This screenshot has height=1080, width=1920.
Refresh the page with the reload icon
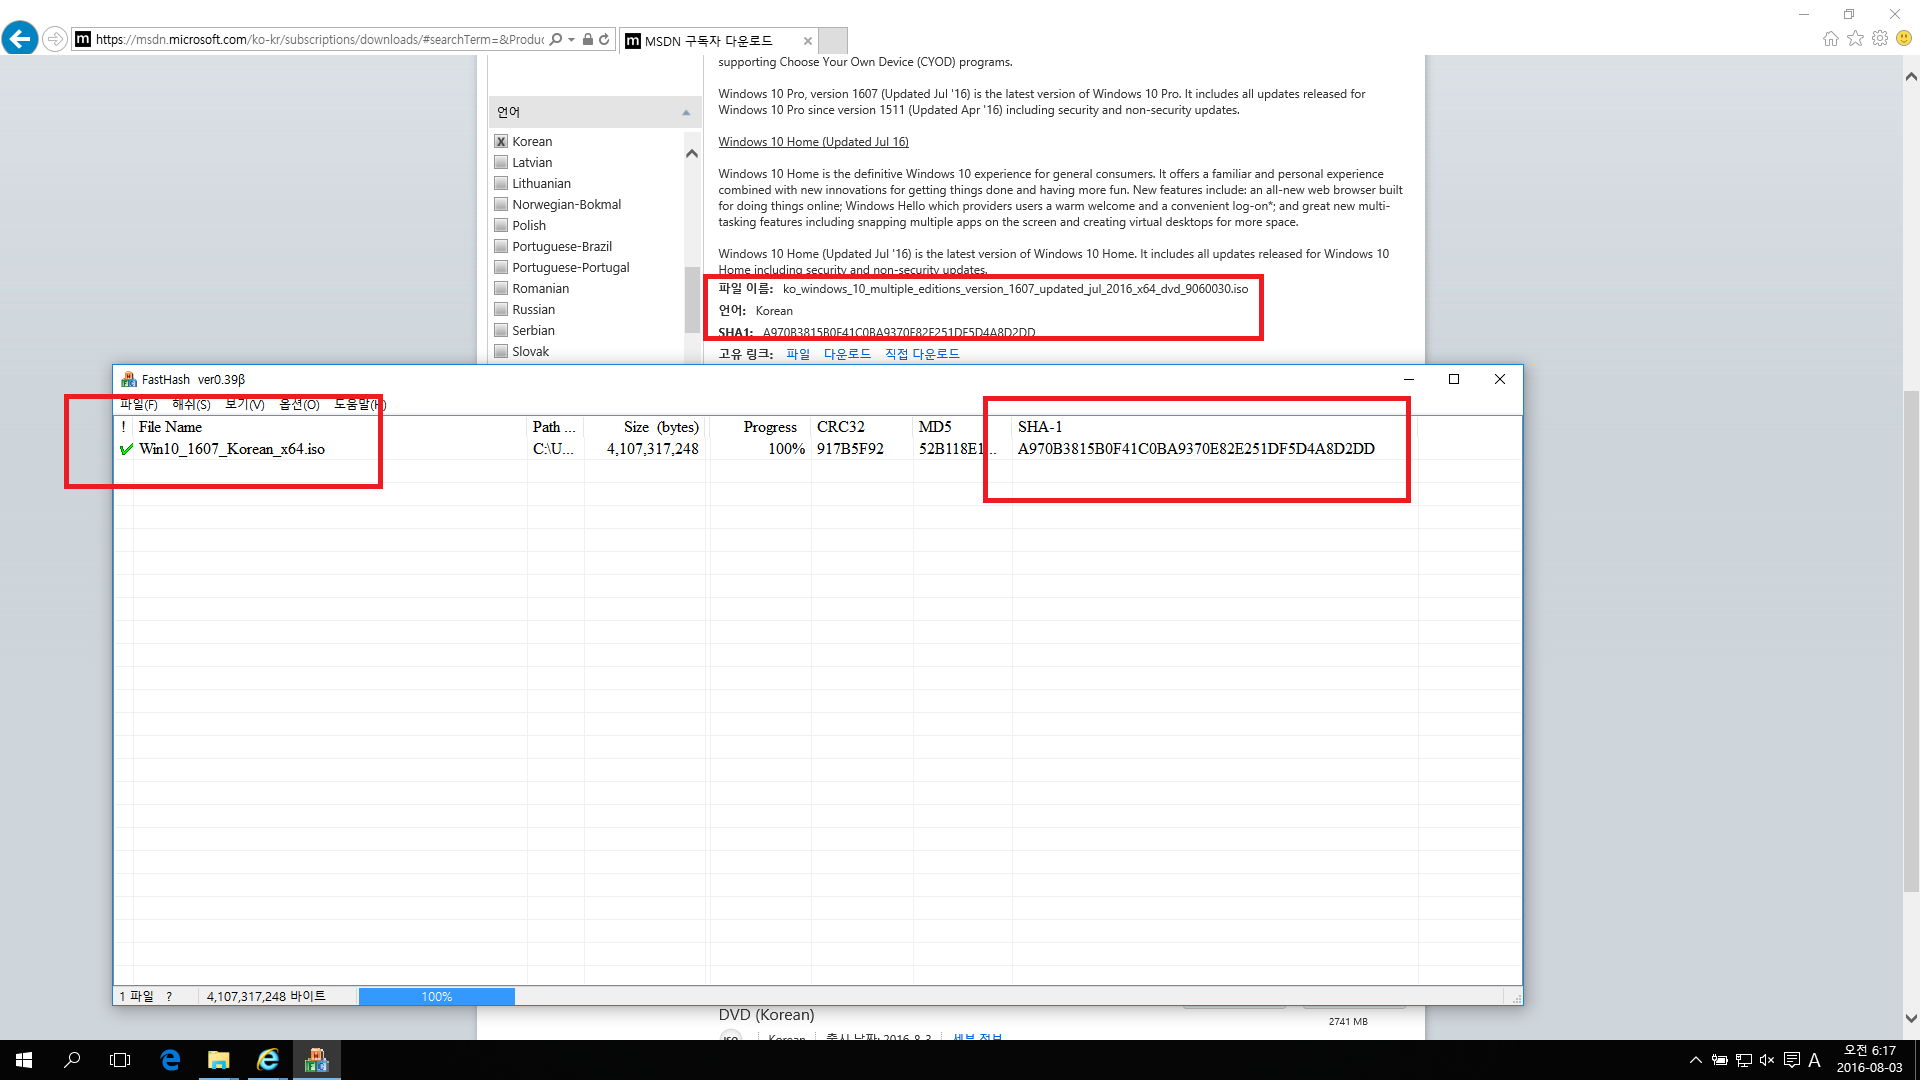pos(604,39)
